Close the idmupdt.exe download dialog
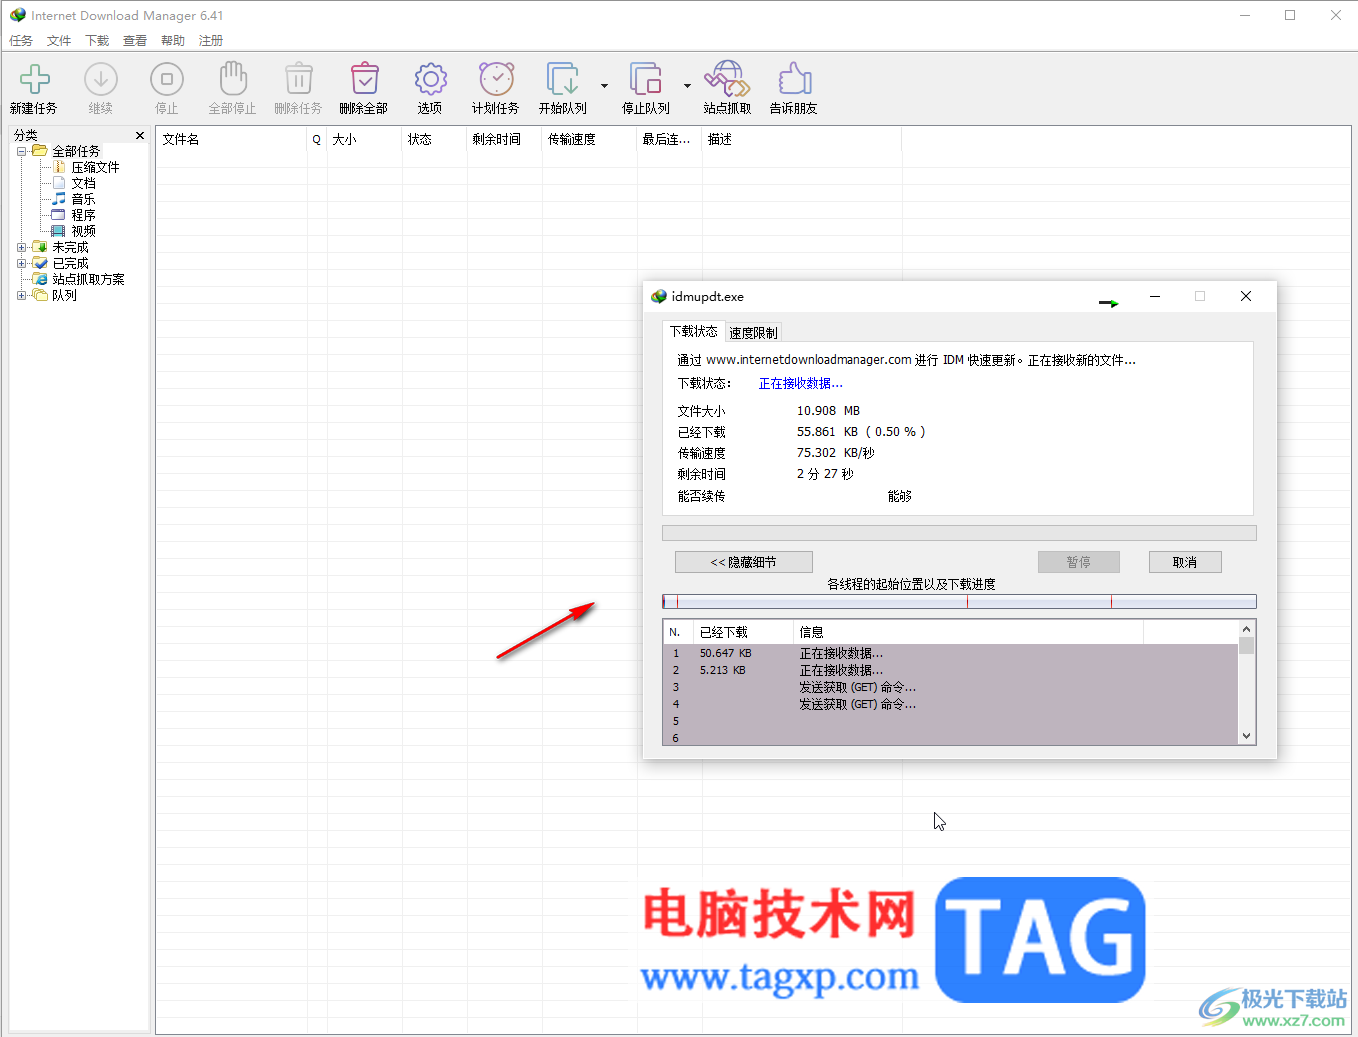Image resolution: width=1358 pixels, height=1037 pixels. [x=1246, y=296]
